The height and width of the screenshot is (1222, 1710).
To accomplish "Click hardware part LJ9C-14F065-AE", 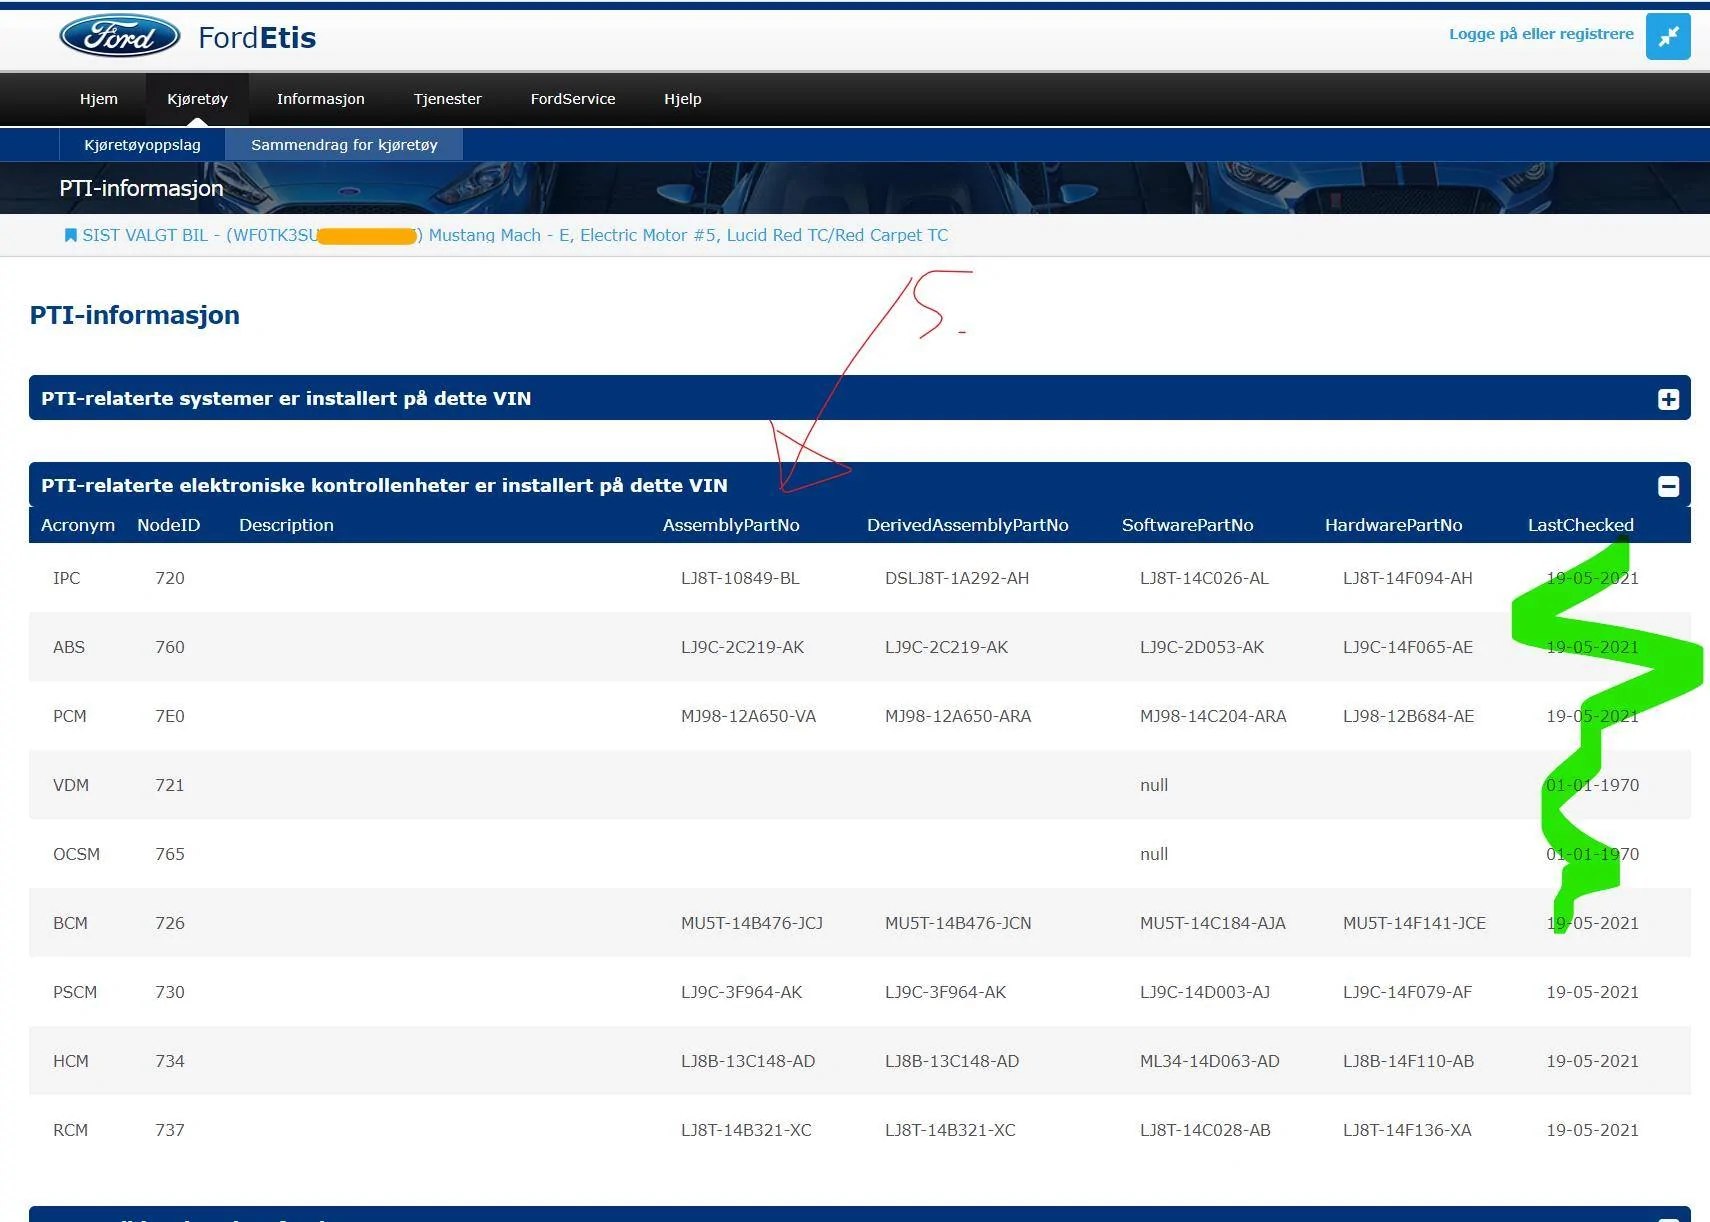I will [1408, 647].
